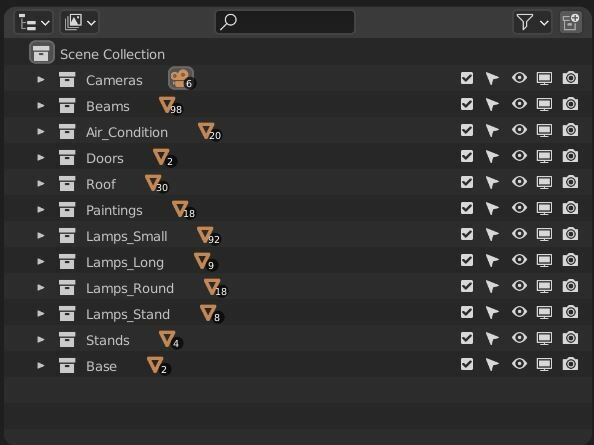Click the Scene Collection box icon
The image size is (594, 445).
(x=41, y=53)
